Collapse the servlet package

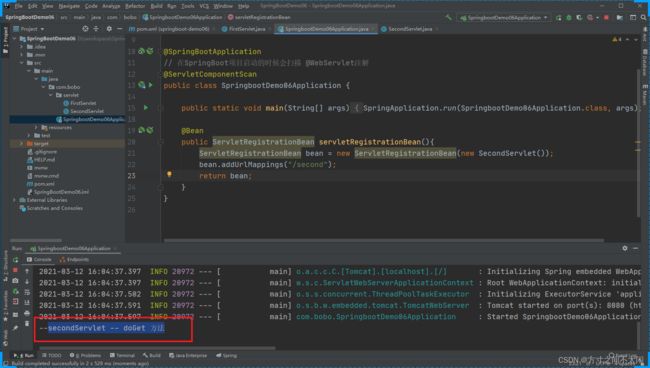[51, 95]
